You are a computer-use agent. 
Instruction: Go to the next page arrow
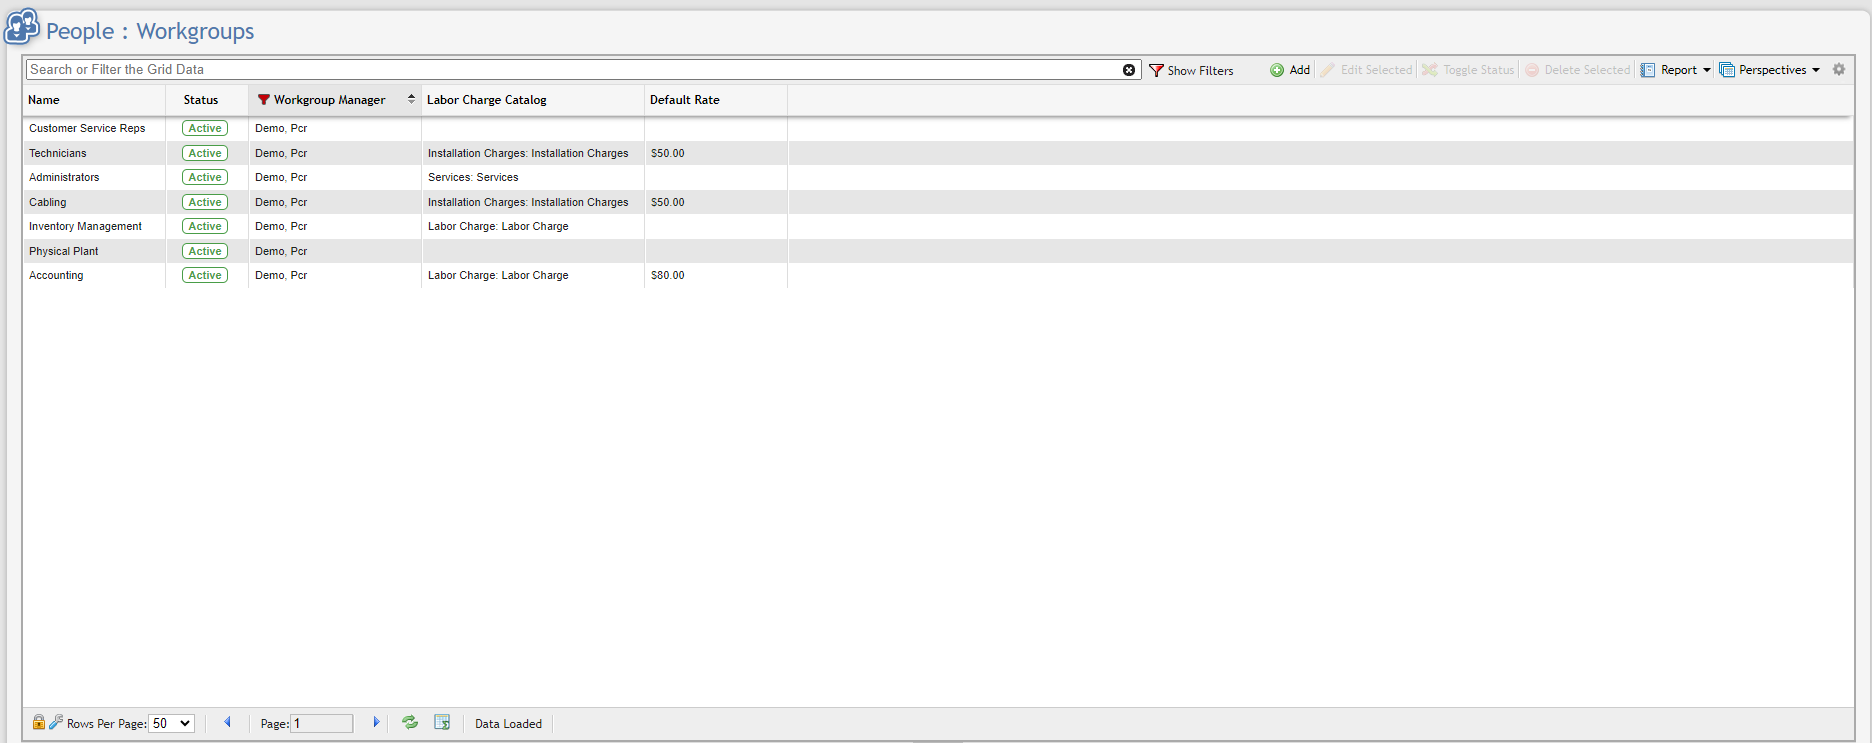pyautogui.click(x=376, y=722)
